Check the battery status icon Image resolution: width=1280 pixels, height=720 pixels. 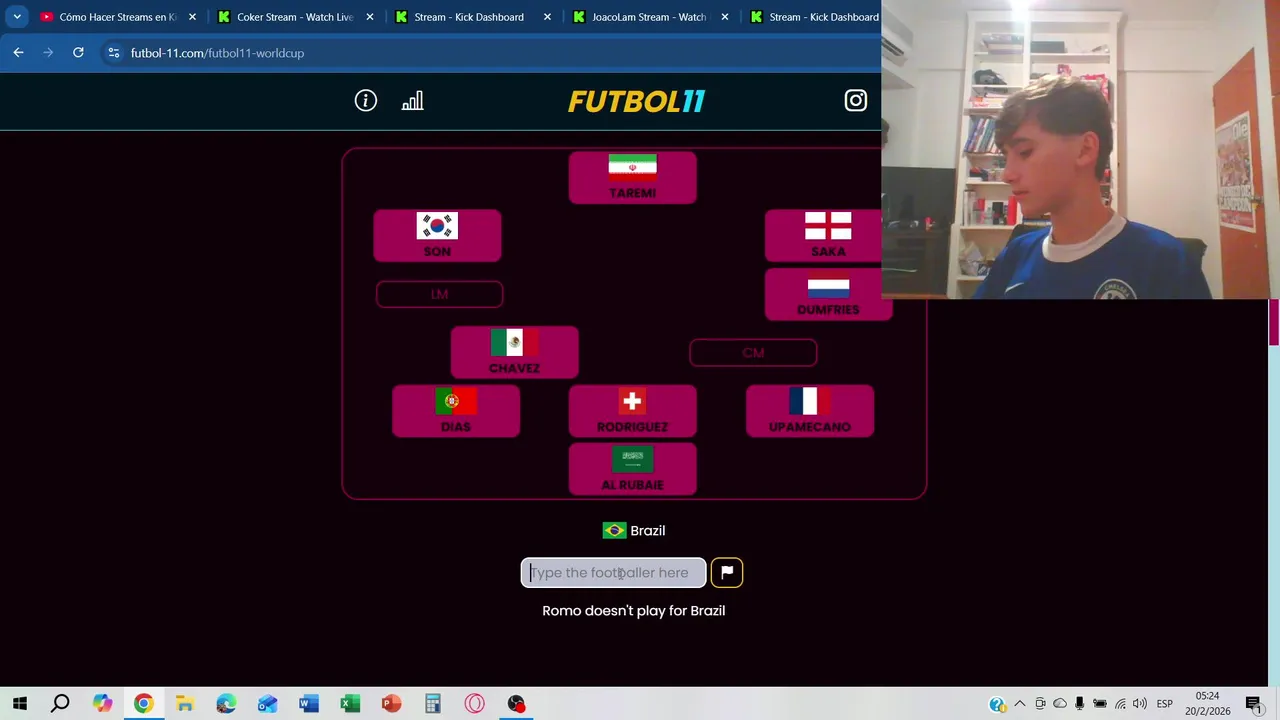click(1100, 704)
